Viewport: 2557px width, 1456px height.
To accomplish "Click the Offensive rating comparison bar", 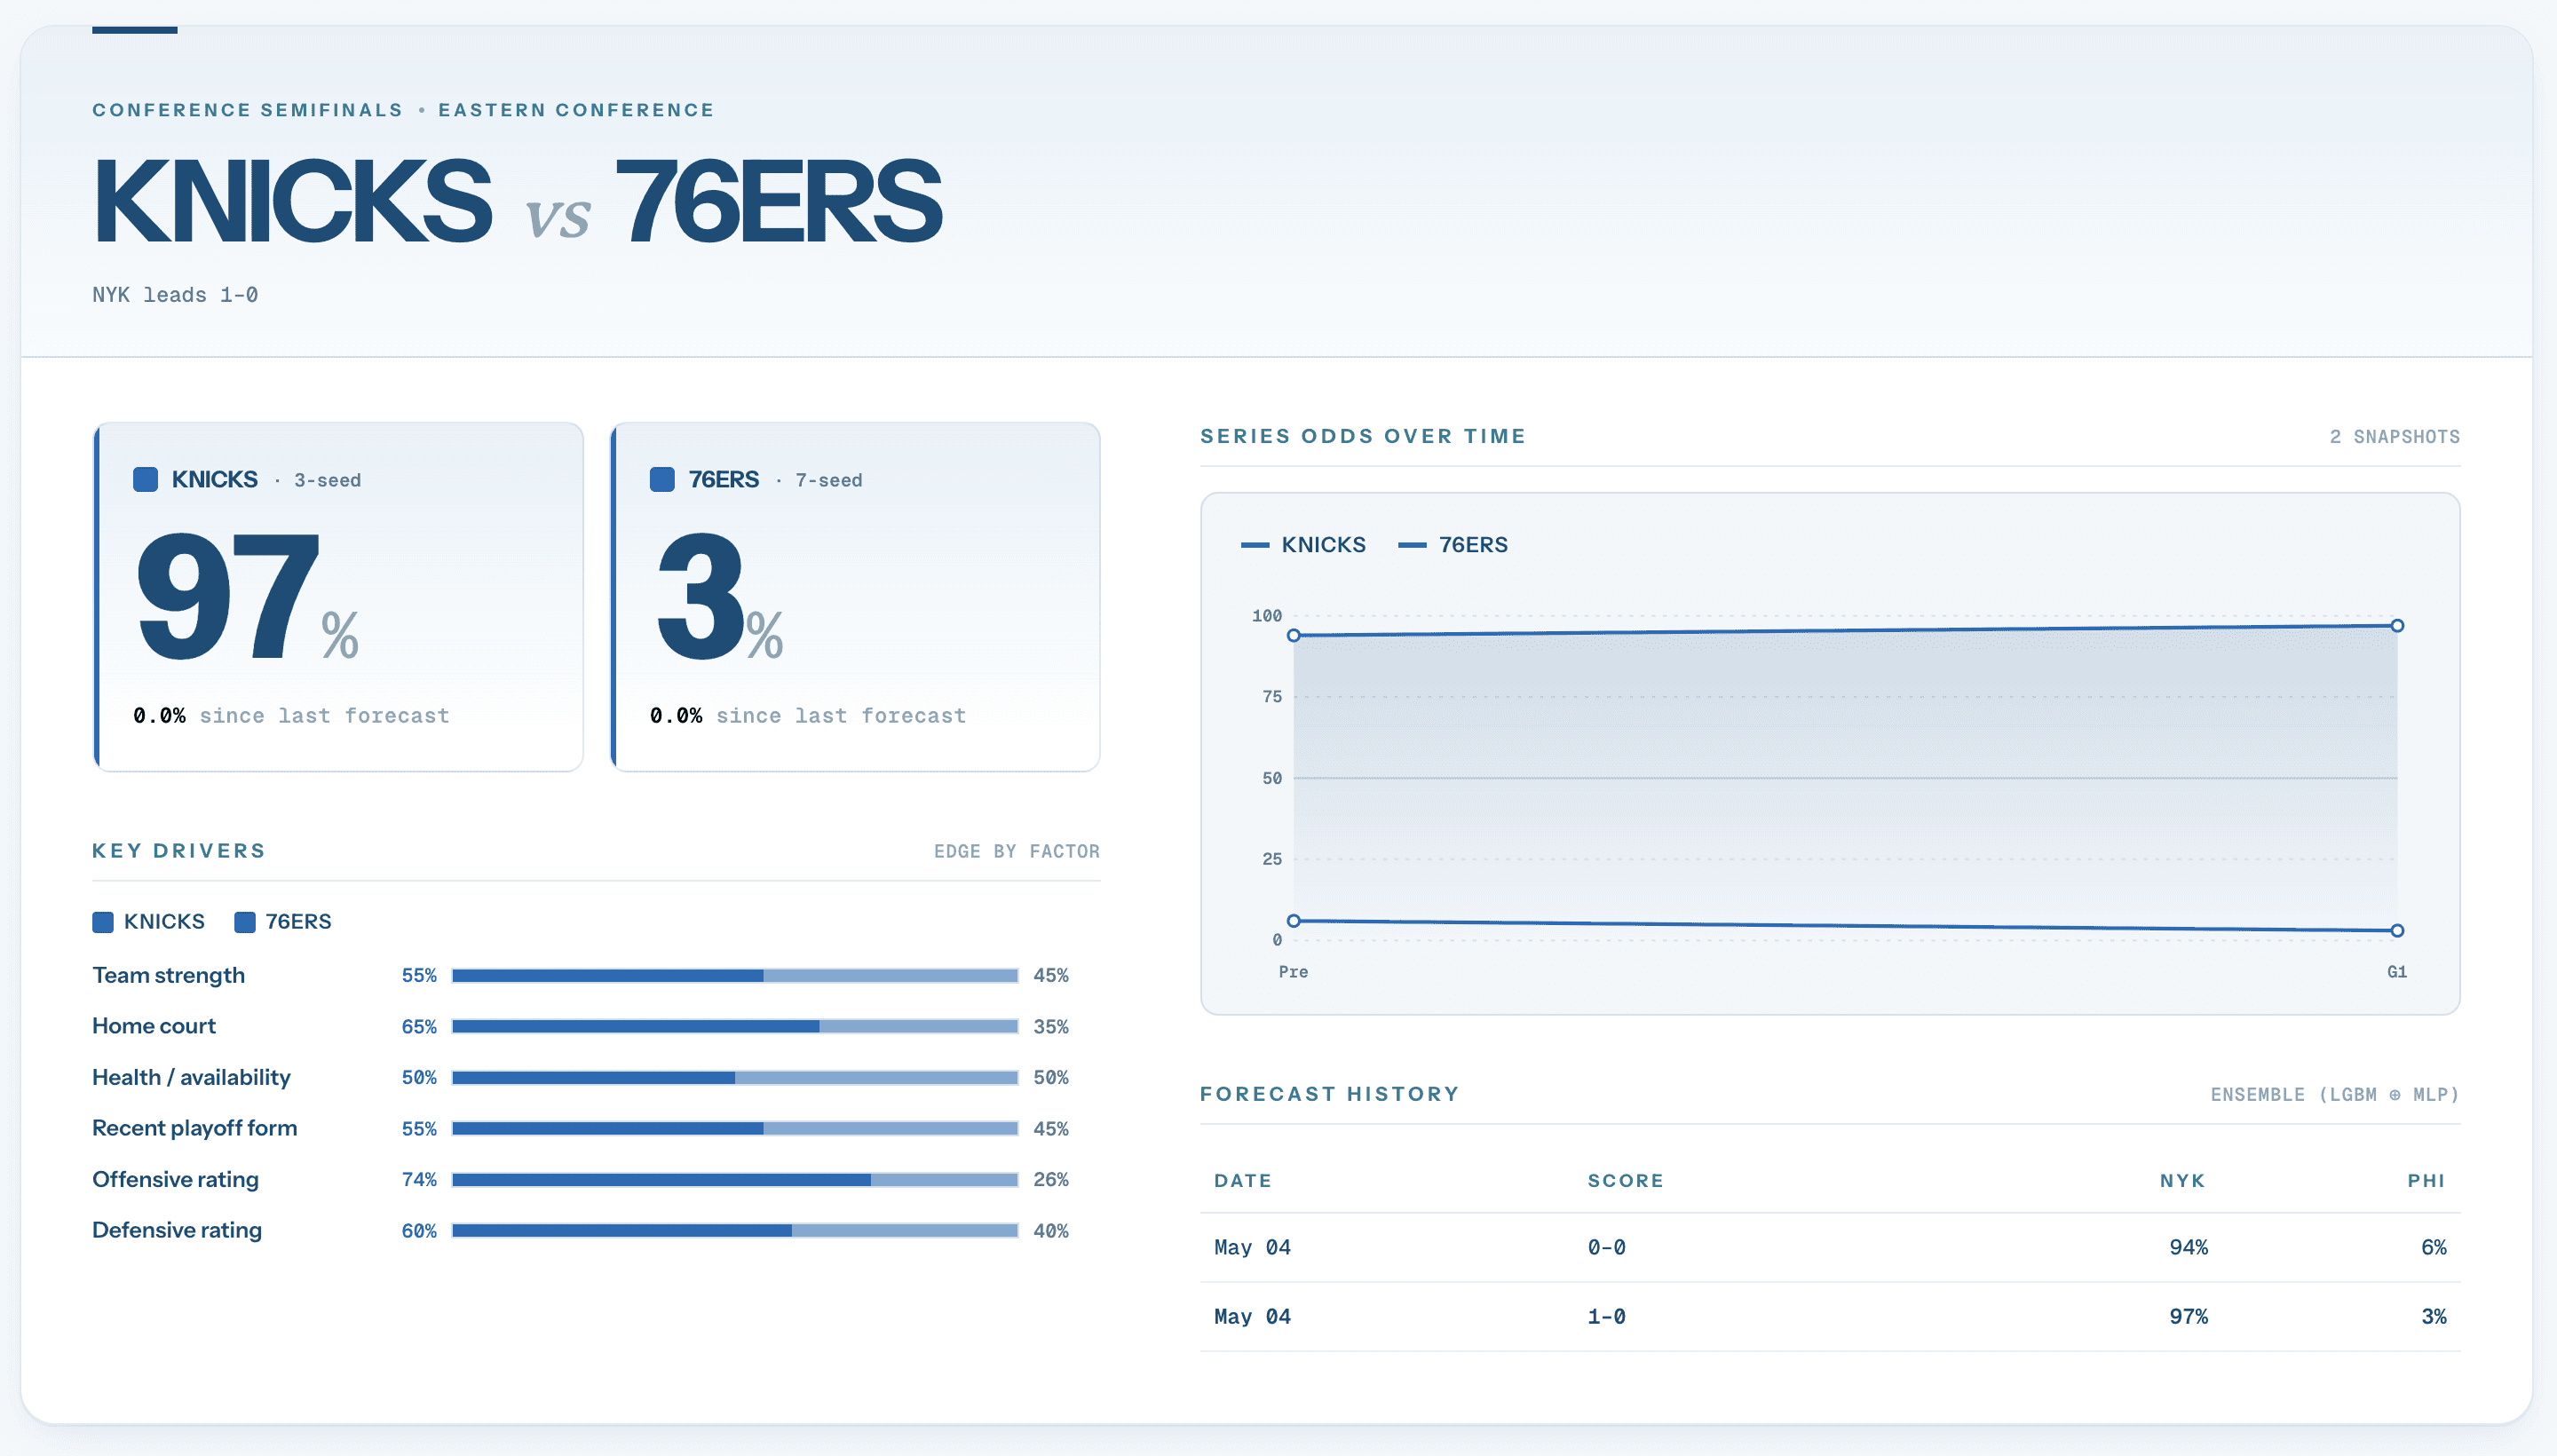I will coord(735,1179).
